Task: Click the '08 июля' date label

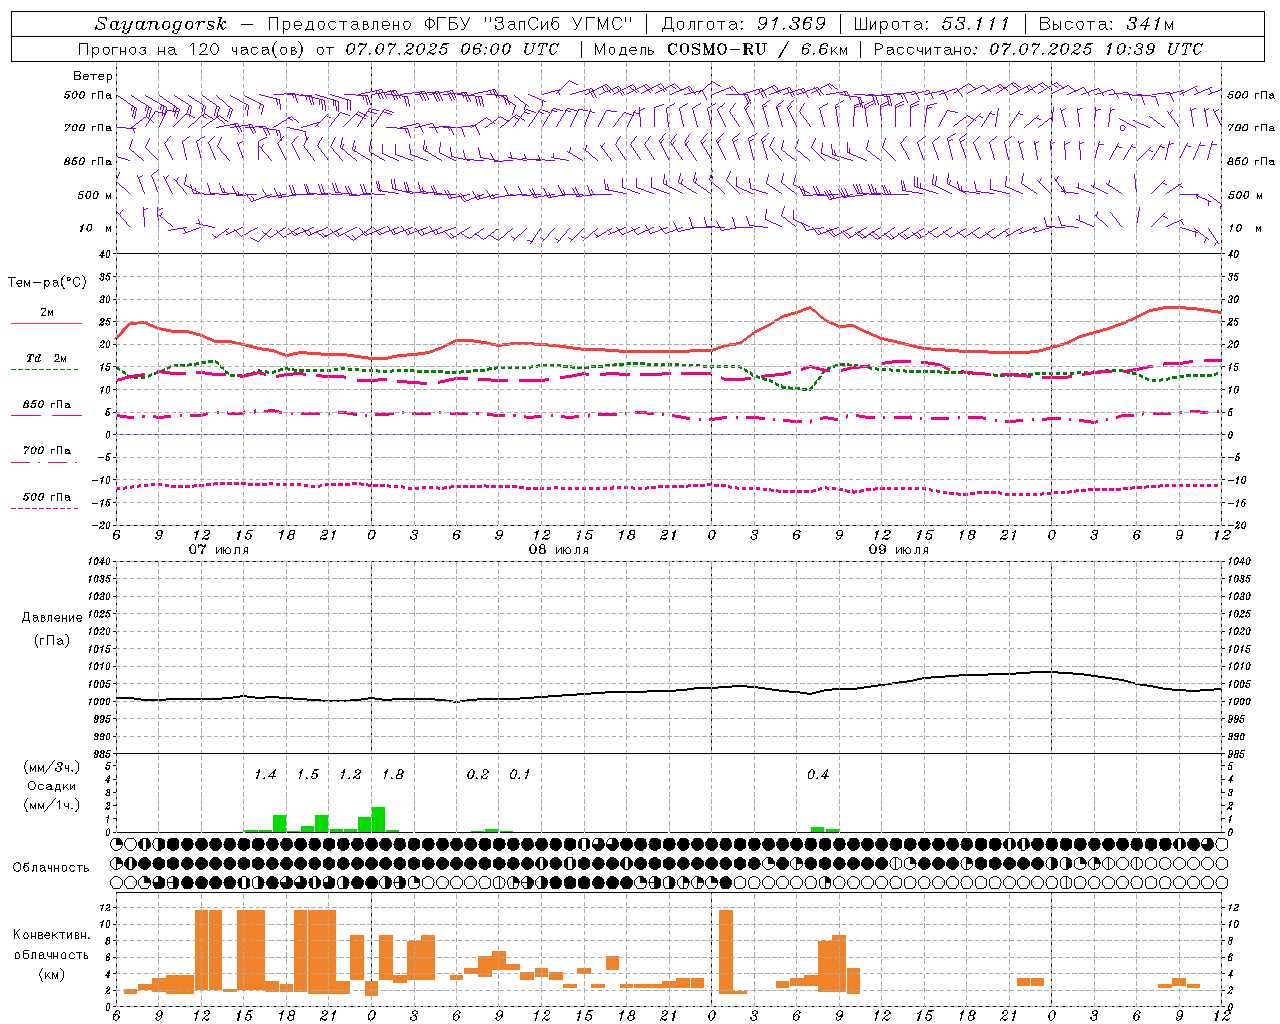Action: pos(559,550)
